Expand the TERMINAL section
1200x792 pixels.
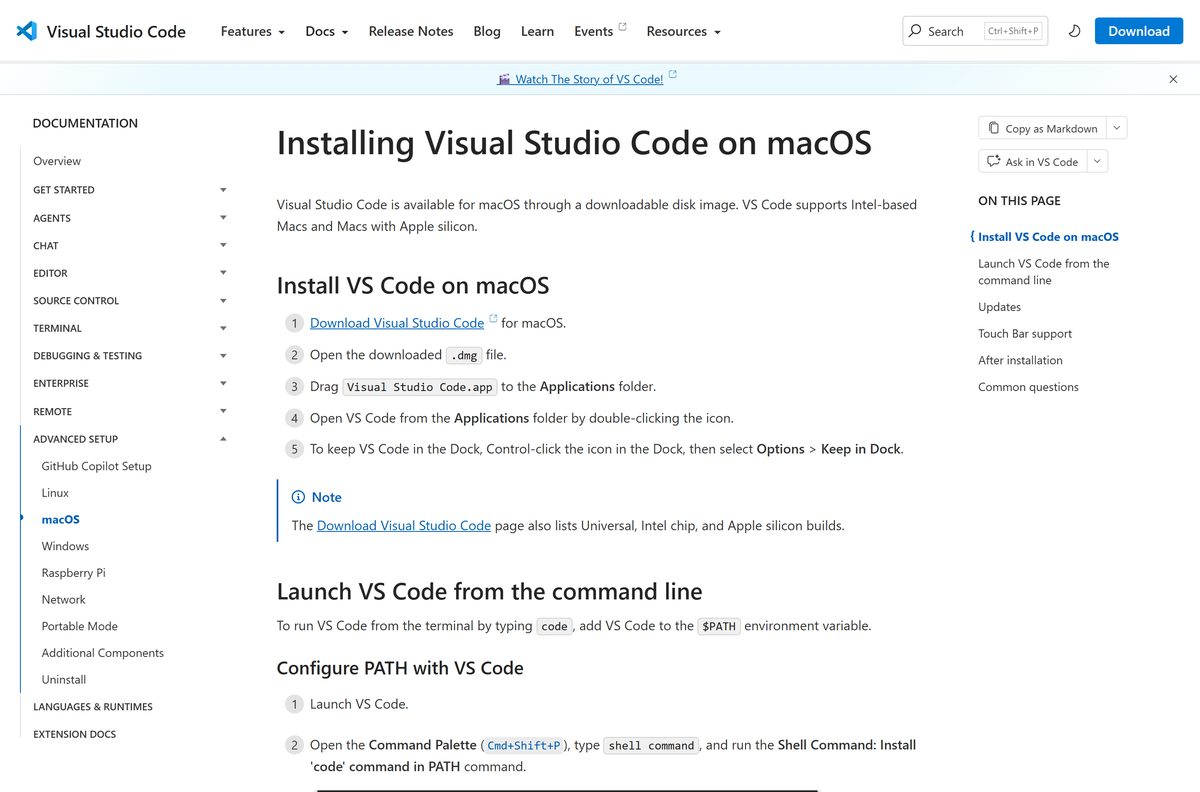click(x=130, y=328)
